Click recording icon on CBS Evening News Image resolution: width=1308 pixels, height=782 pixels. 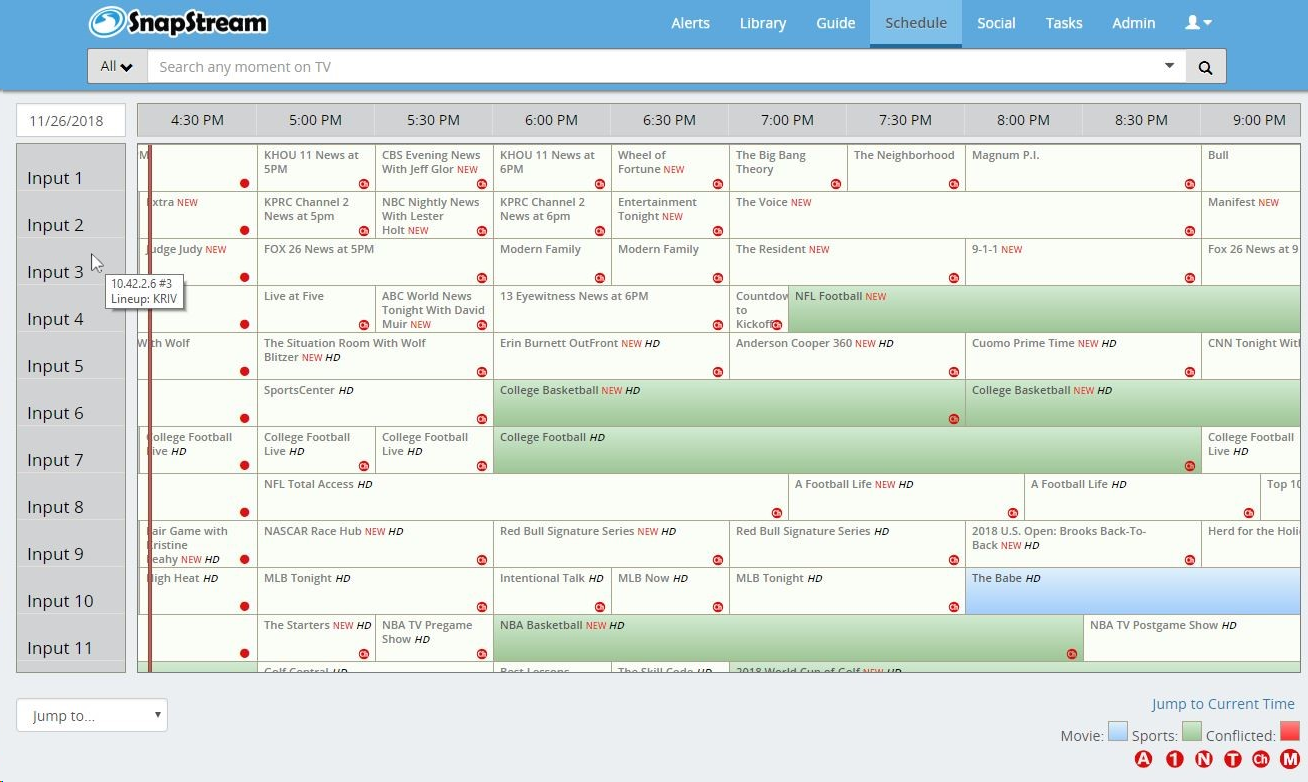point(482,184)
